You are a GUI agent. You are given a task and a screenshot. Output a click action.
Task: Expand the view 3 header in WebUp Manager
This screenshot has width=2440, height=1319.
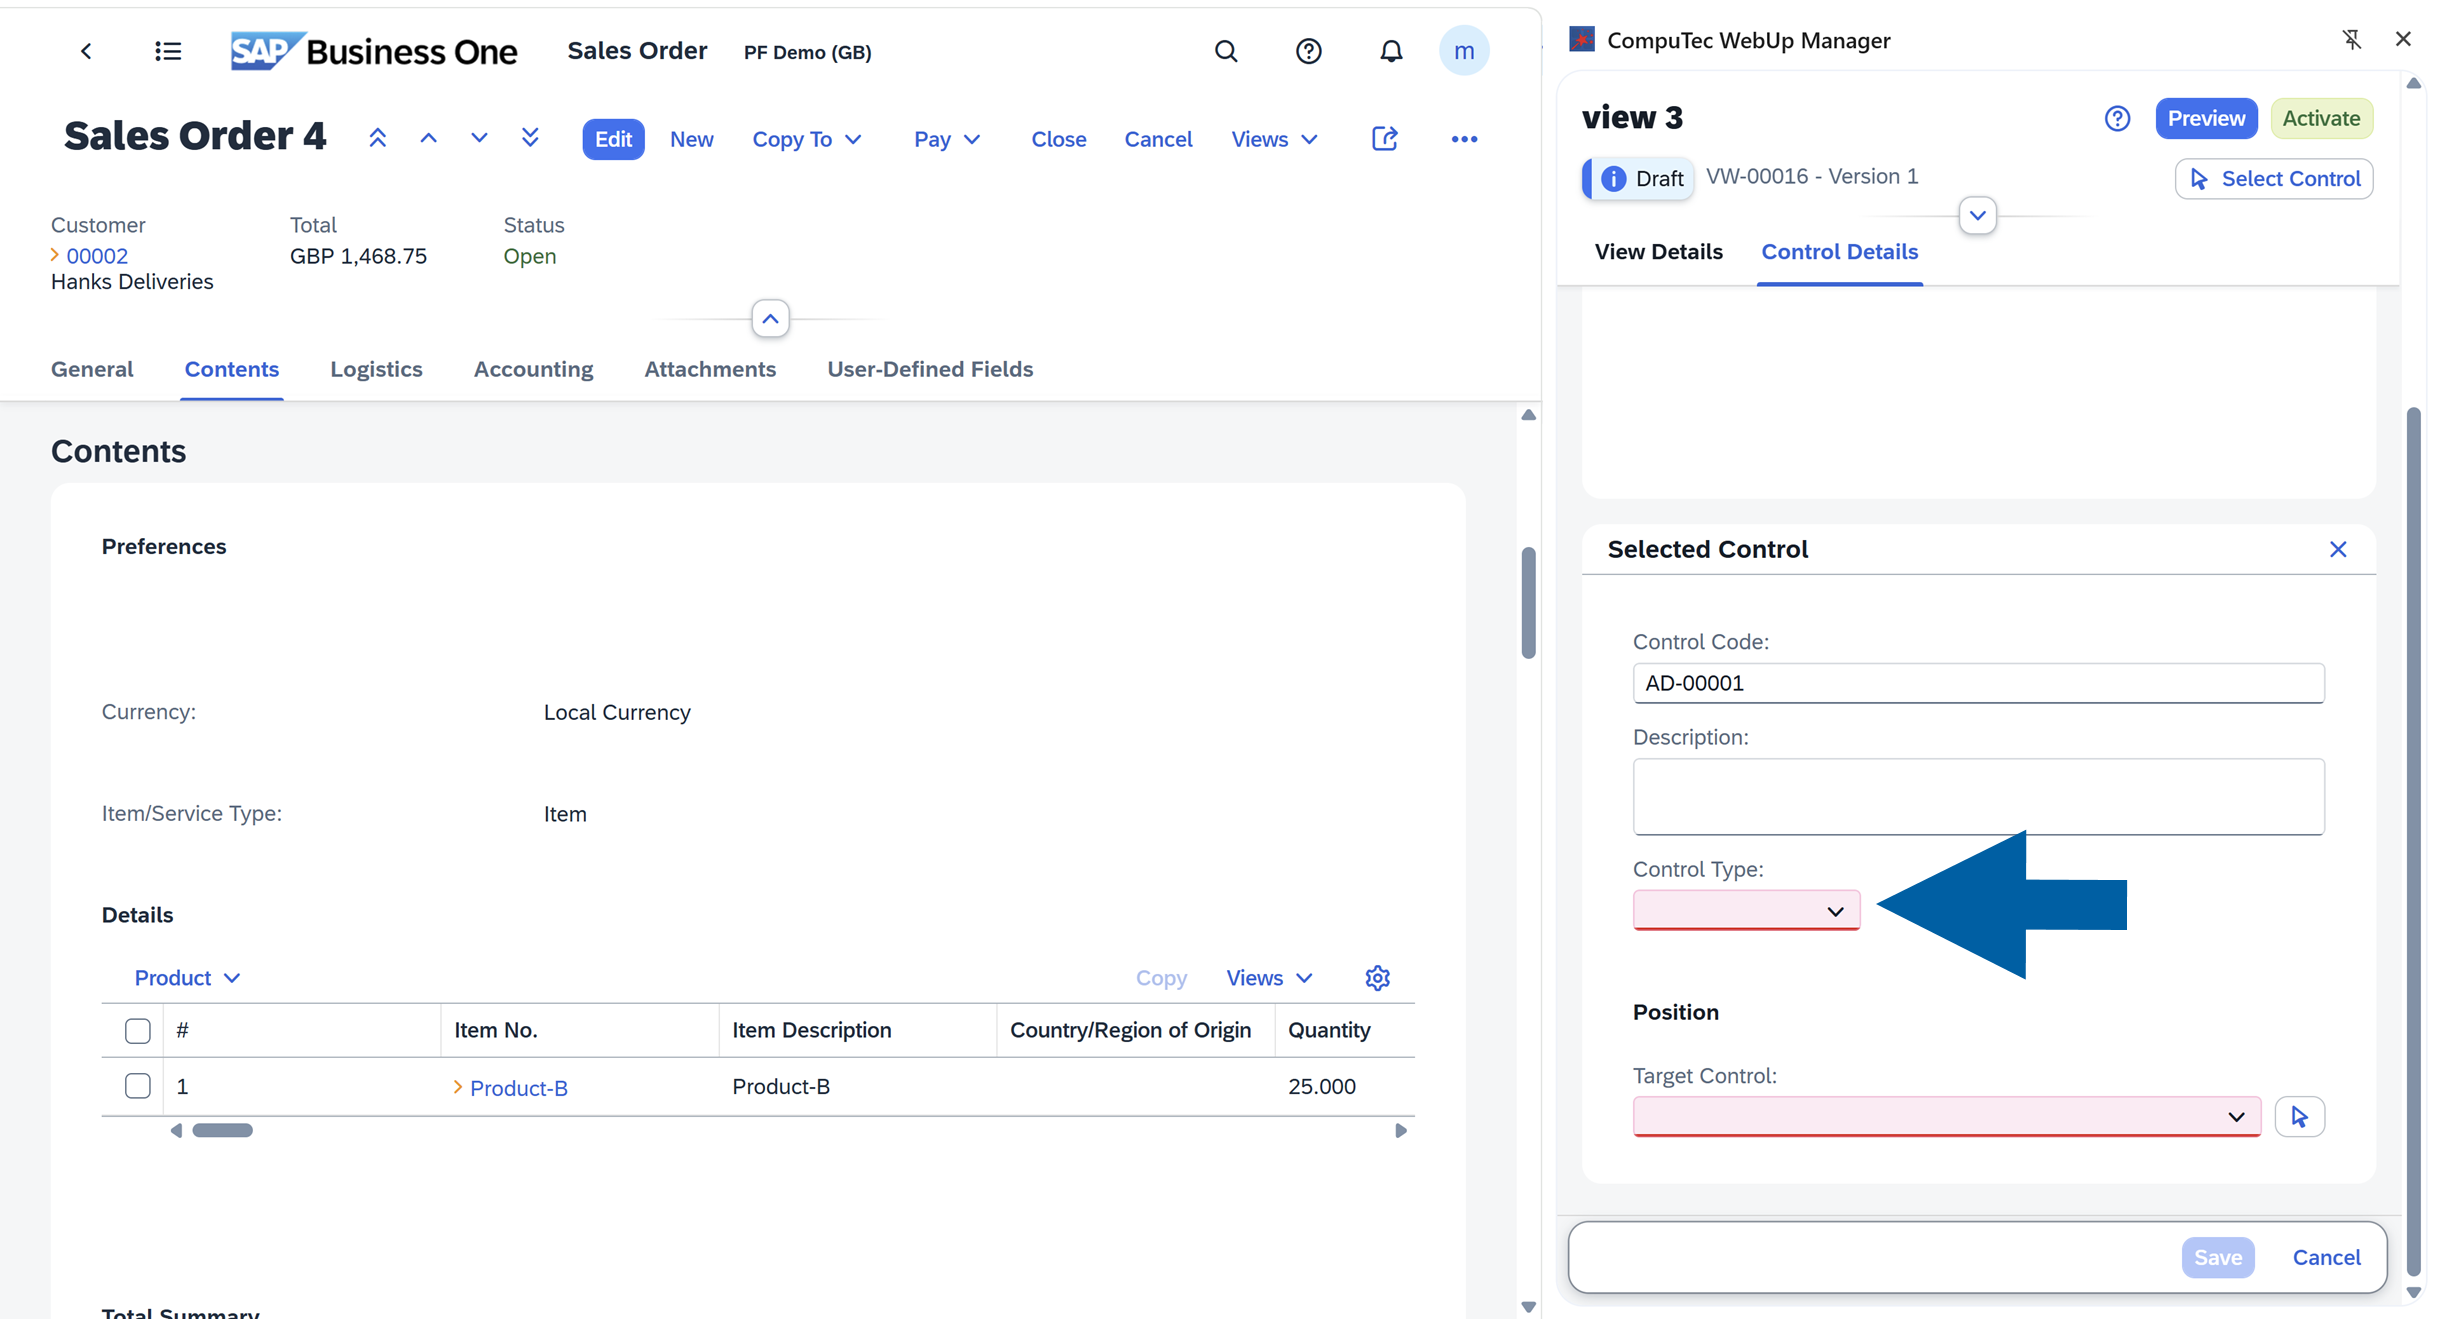tap(1977, 216)
